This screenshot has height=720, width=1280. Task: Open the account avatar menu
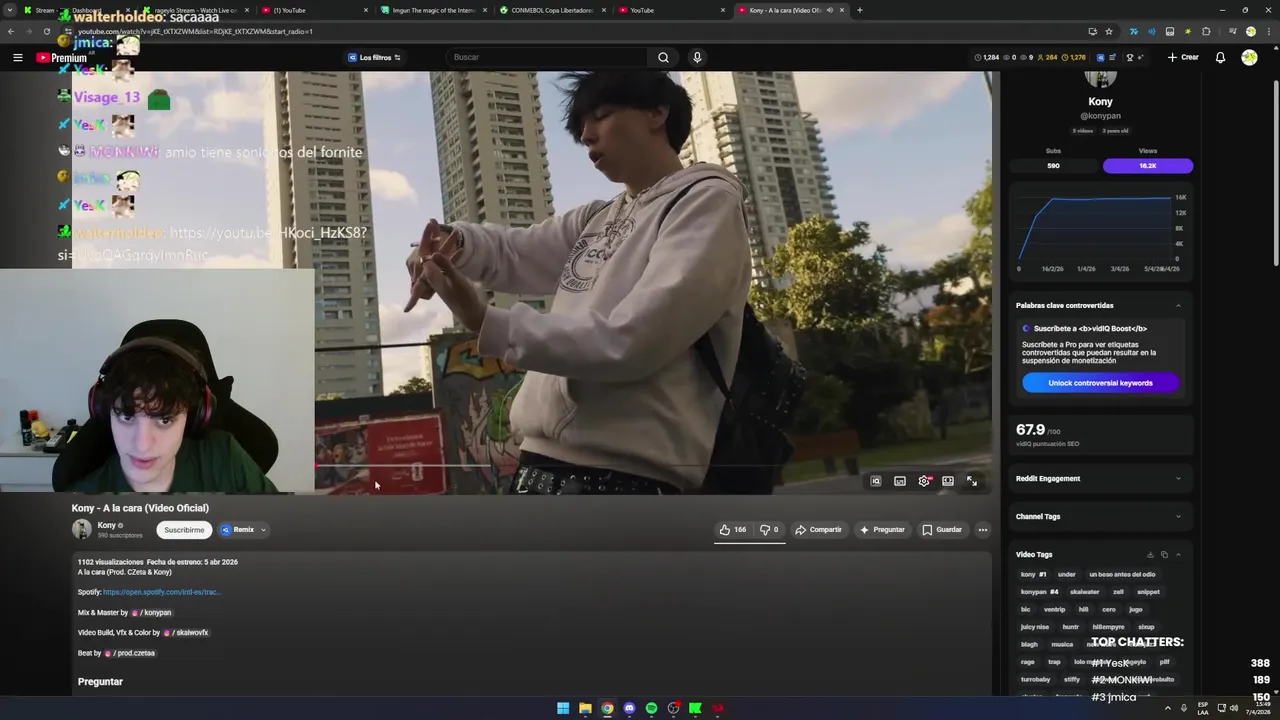1249,57
